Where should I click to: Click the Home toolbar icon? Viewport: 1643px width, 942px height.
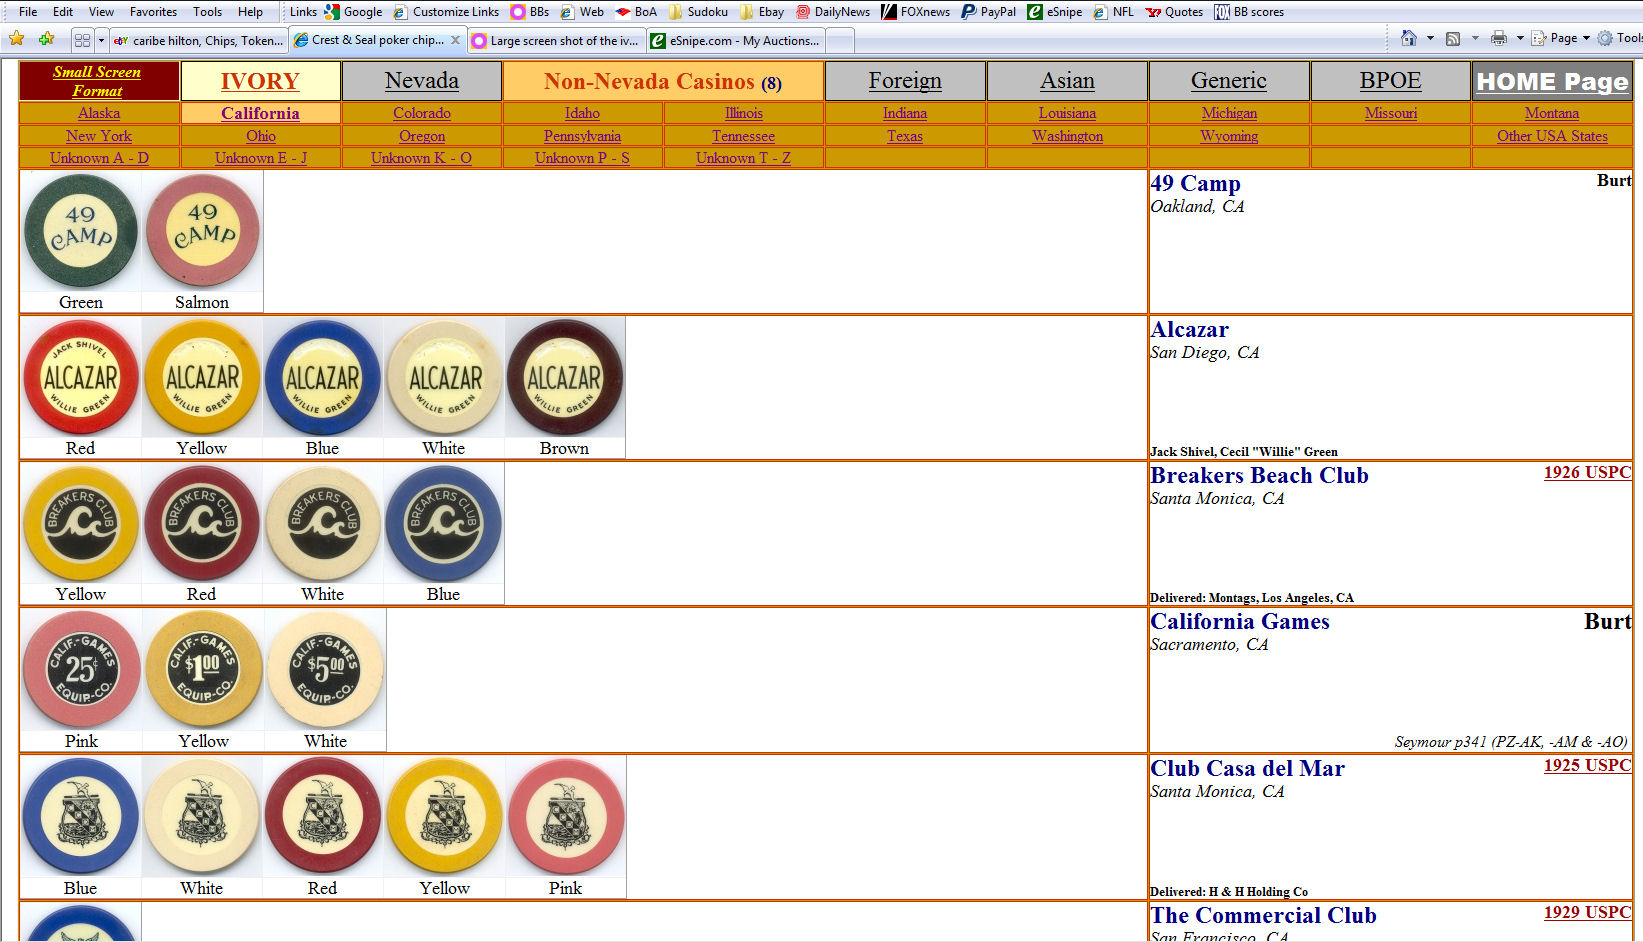pos(1408,38)
